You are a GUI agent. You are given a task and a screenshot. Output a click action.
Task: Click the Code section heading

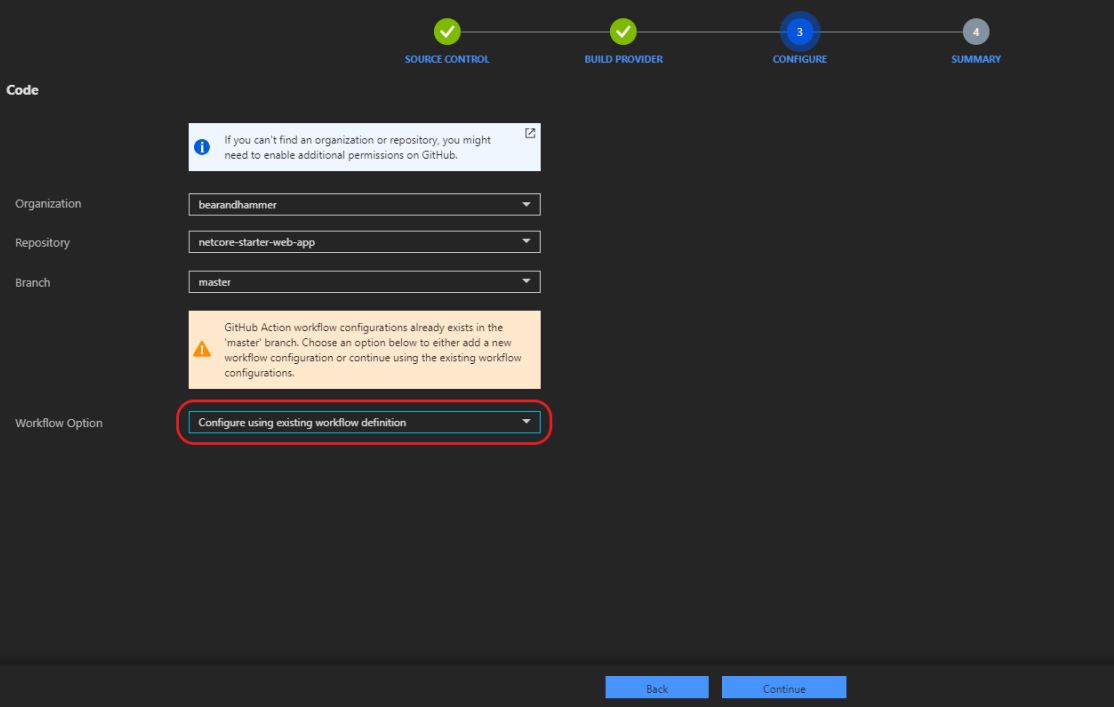pos(22,91)
